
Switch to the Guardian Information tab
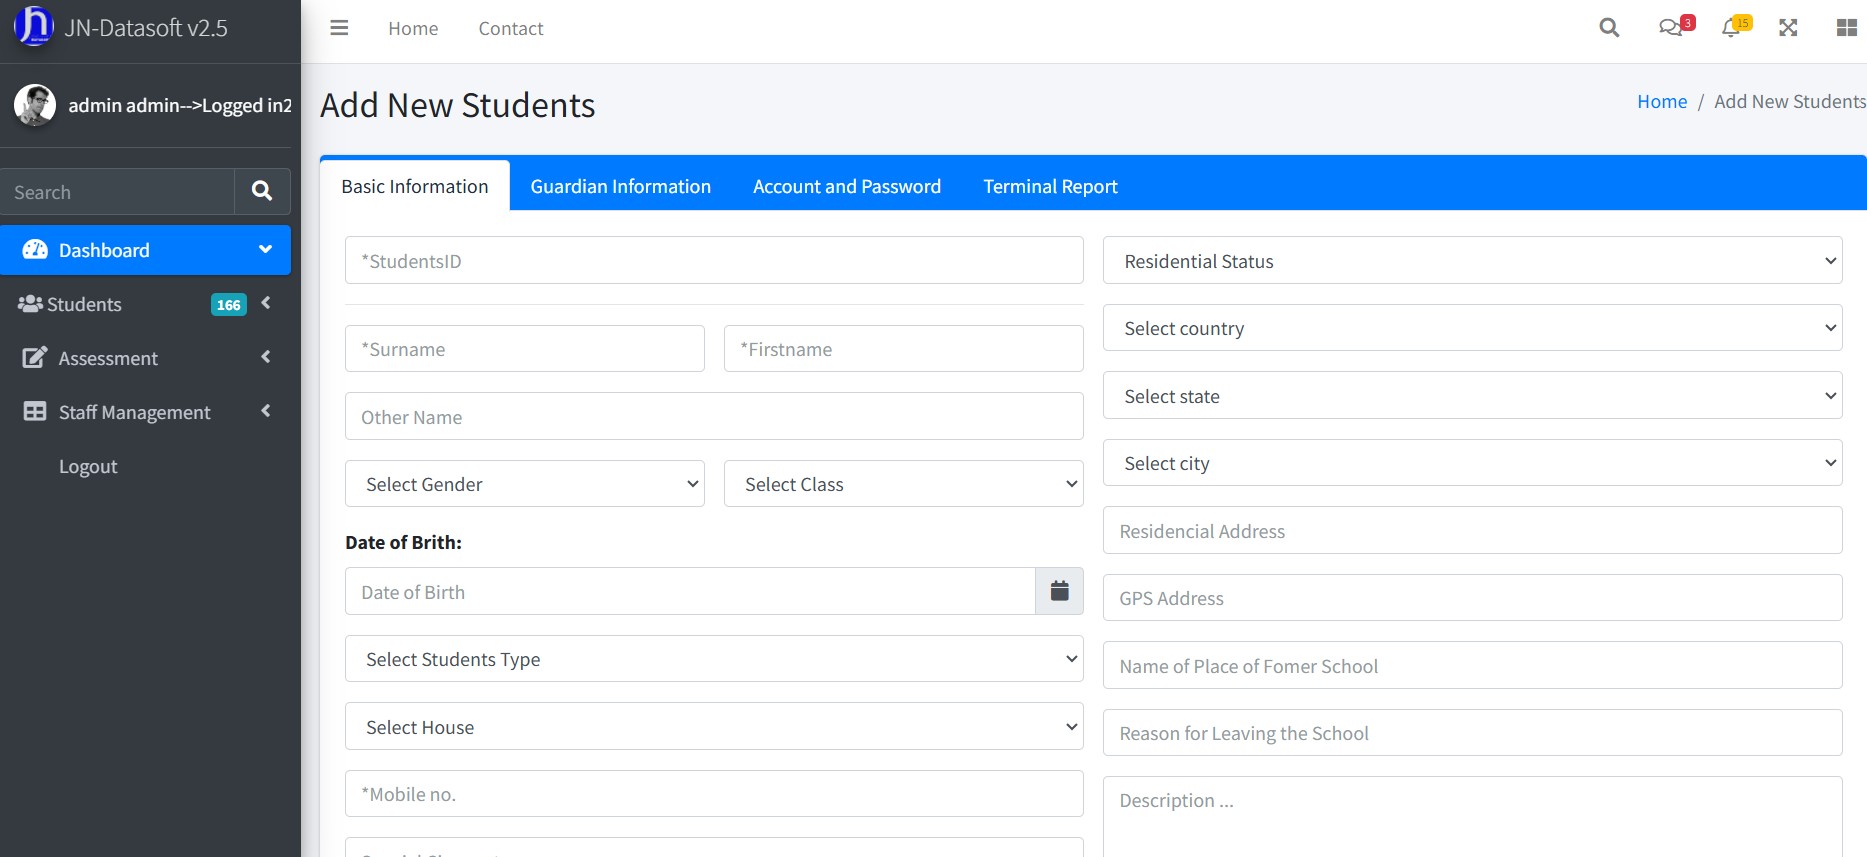pyautogui.click(x=620, y=186)
